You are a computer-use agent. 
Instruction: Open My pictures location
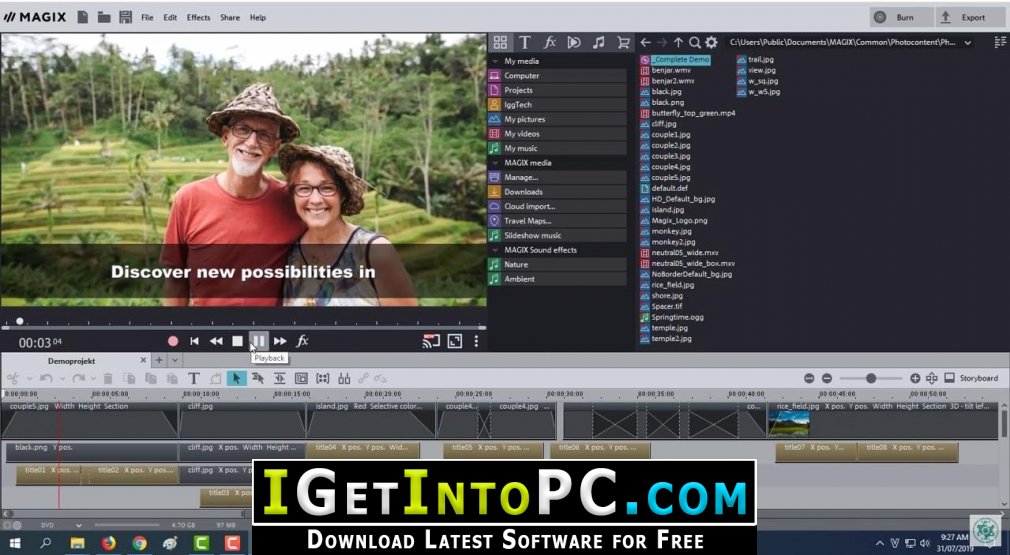(557, 119)
